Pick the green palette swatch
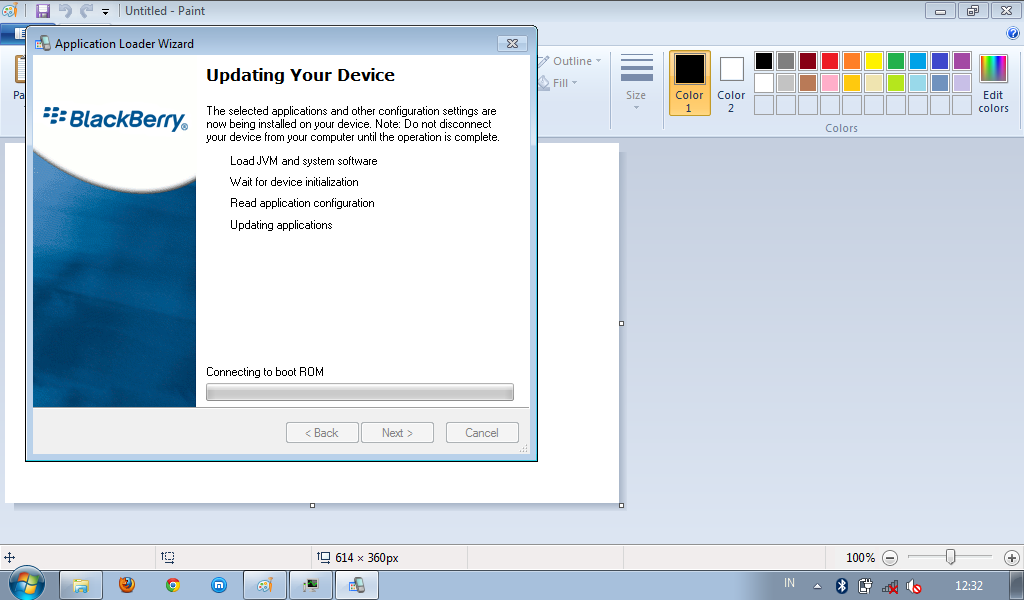Screen dimensions: 1024x600 point(896,61)
